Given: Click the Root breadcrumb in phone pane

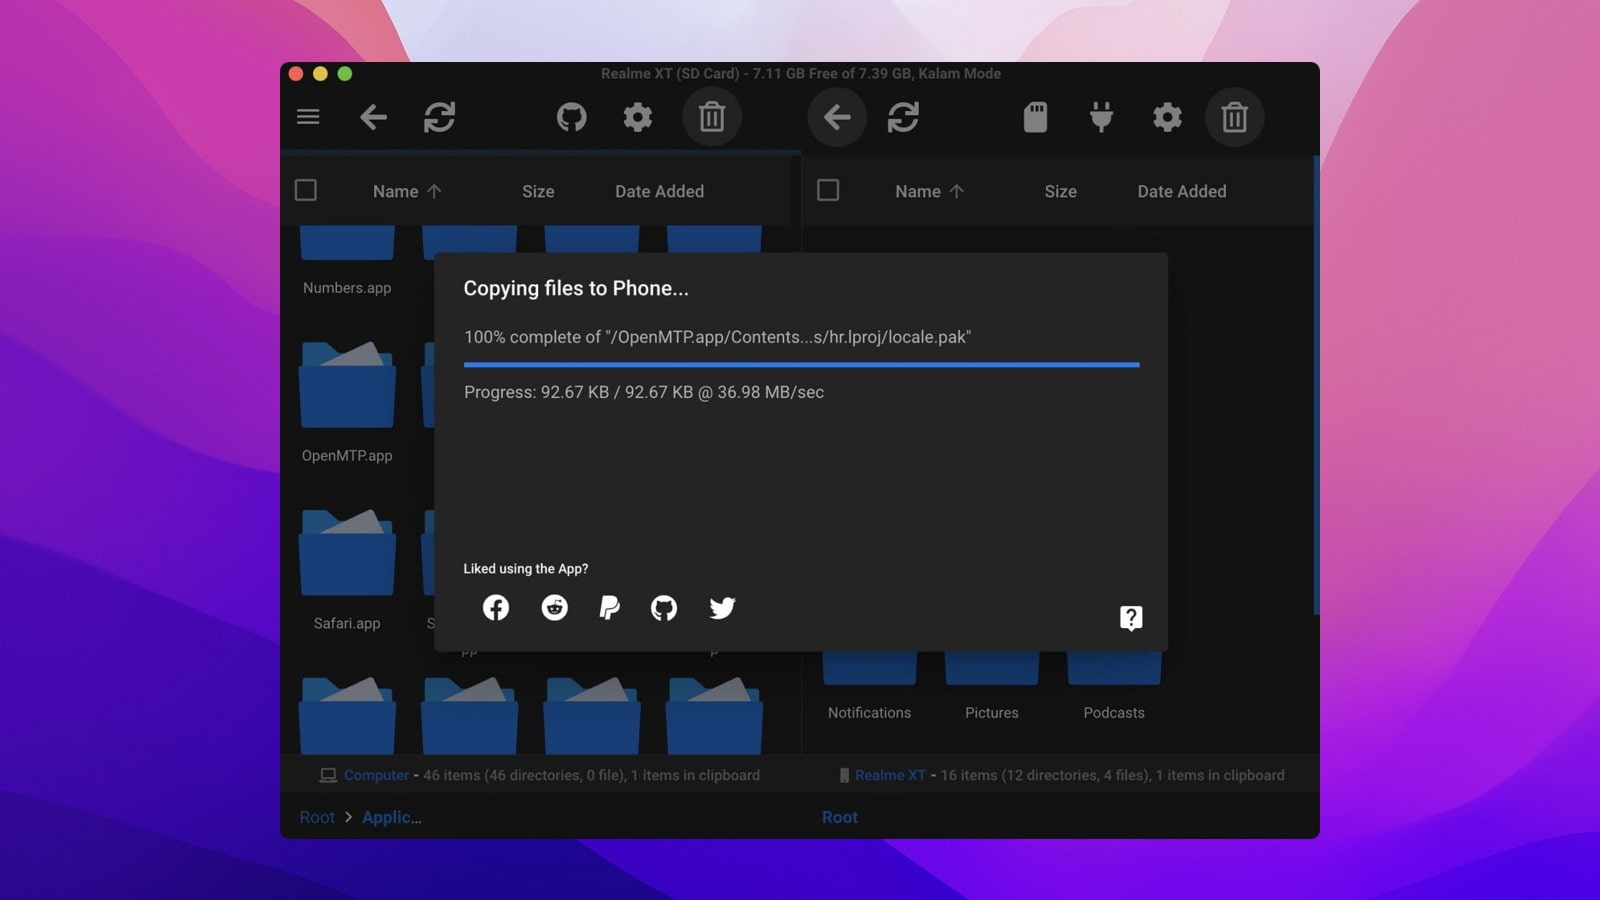Looking at the screenshot, I should click(840, 817).
